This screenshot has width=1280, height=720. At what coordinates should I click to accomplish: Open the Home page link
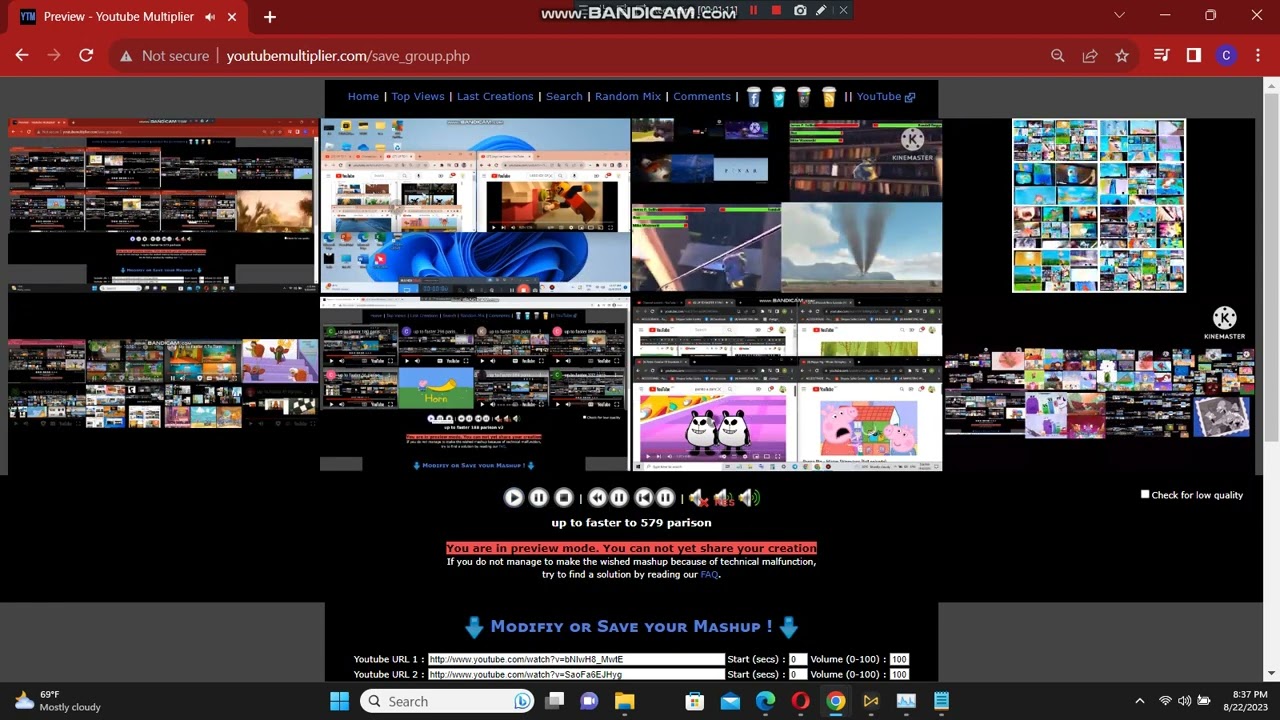click(x=363, y=97)
